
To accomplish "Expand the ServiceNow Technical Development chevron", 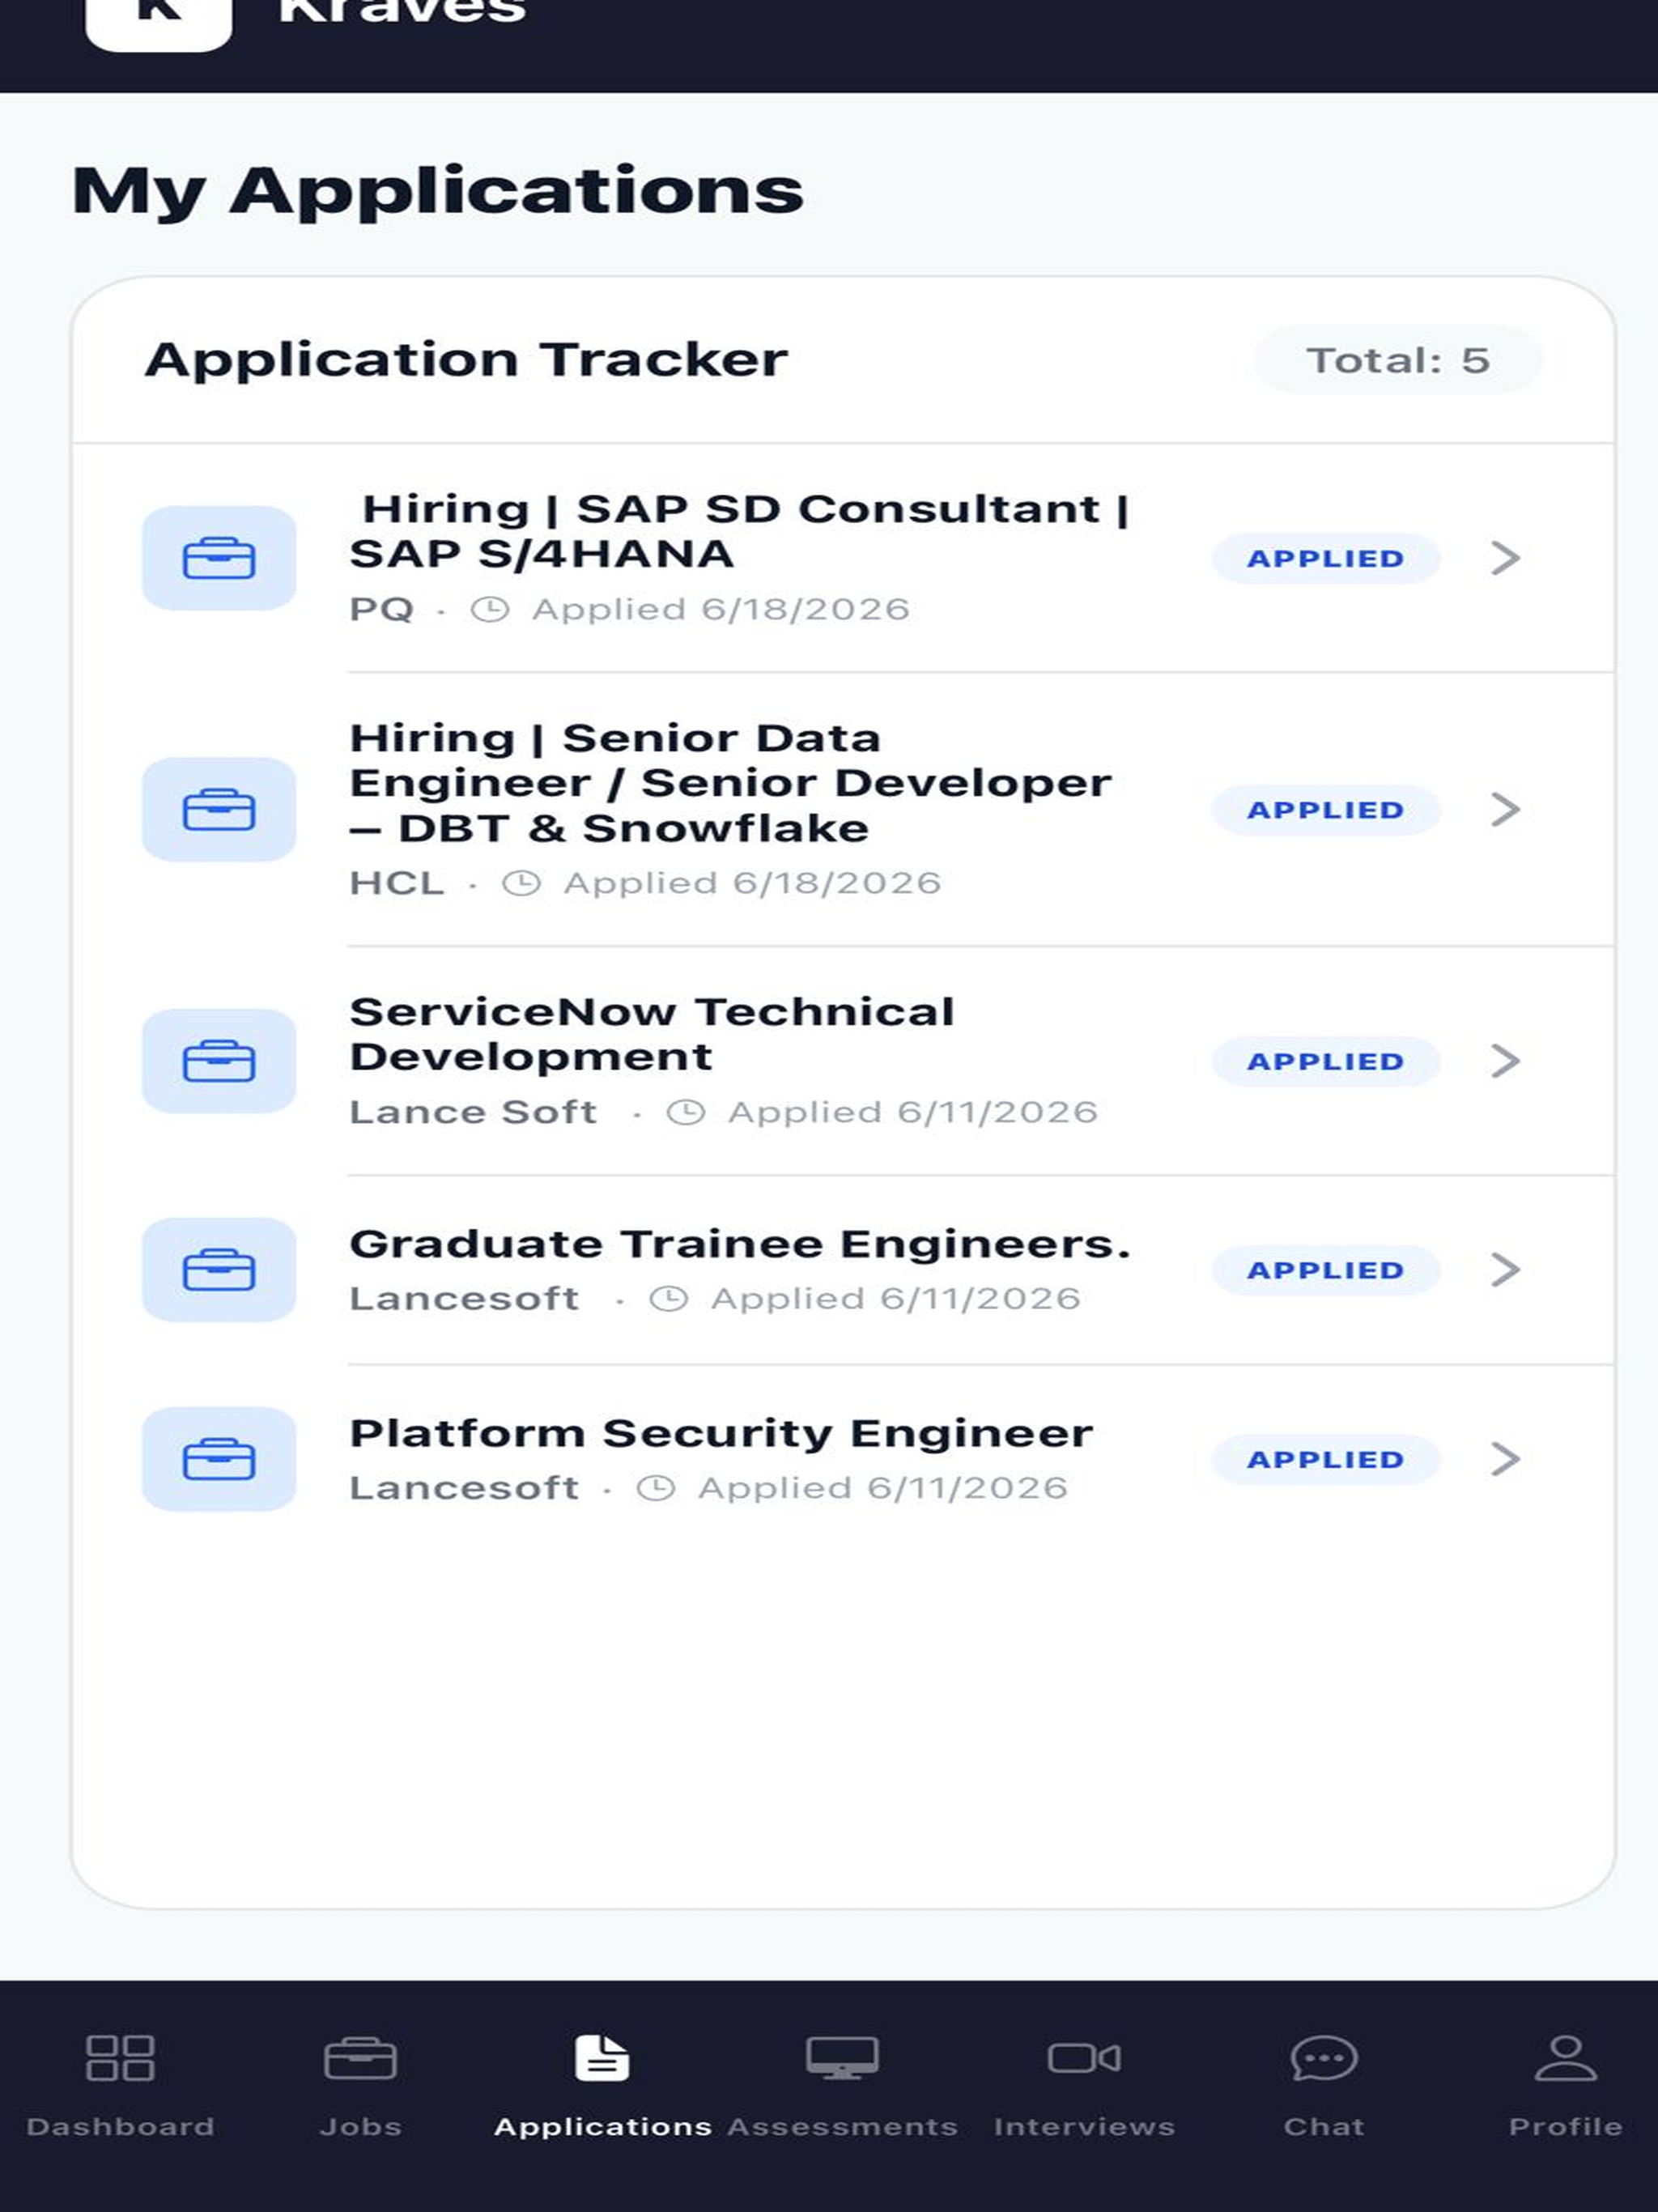I will point(1505,1061).
